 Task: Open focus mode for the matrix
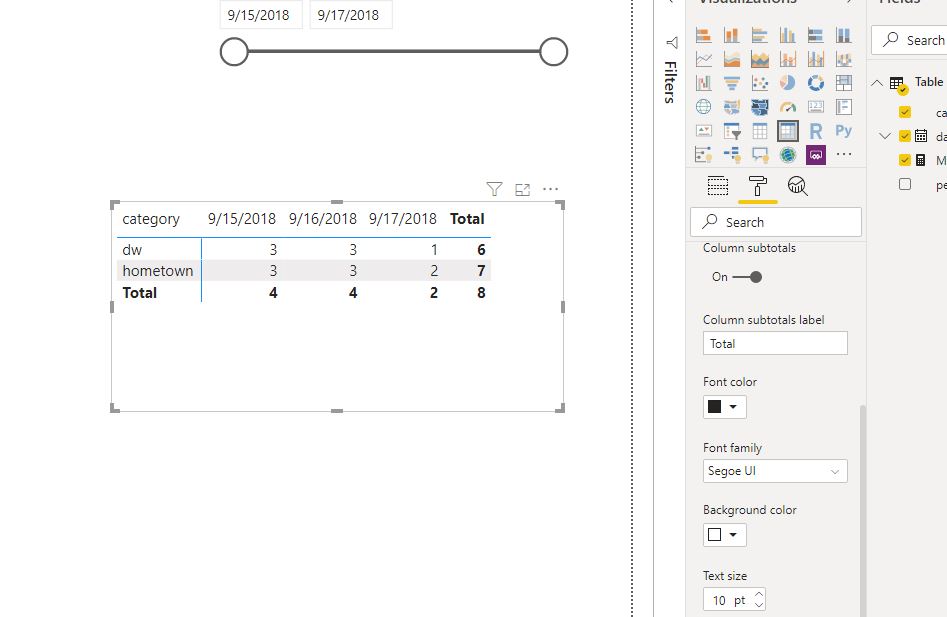522,190
